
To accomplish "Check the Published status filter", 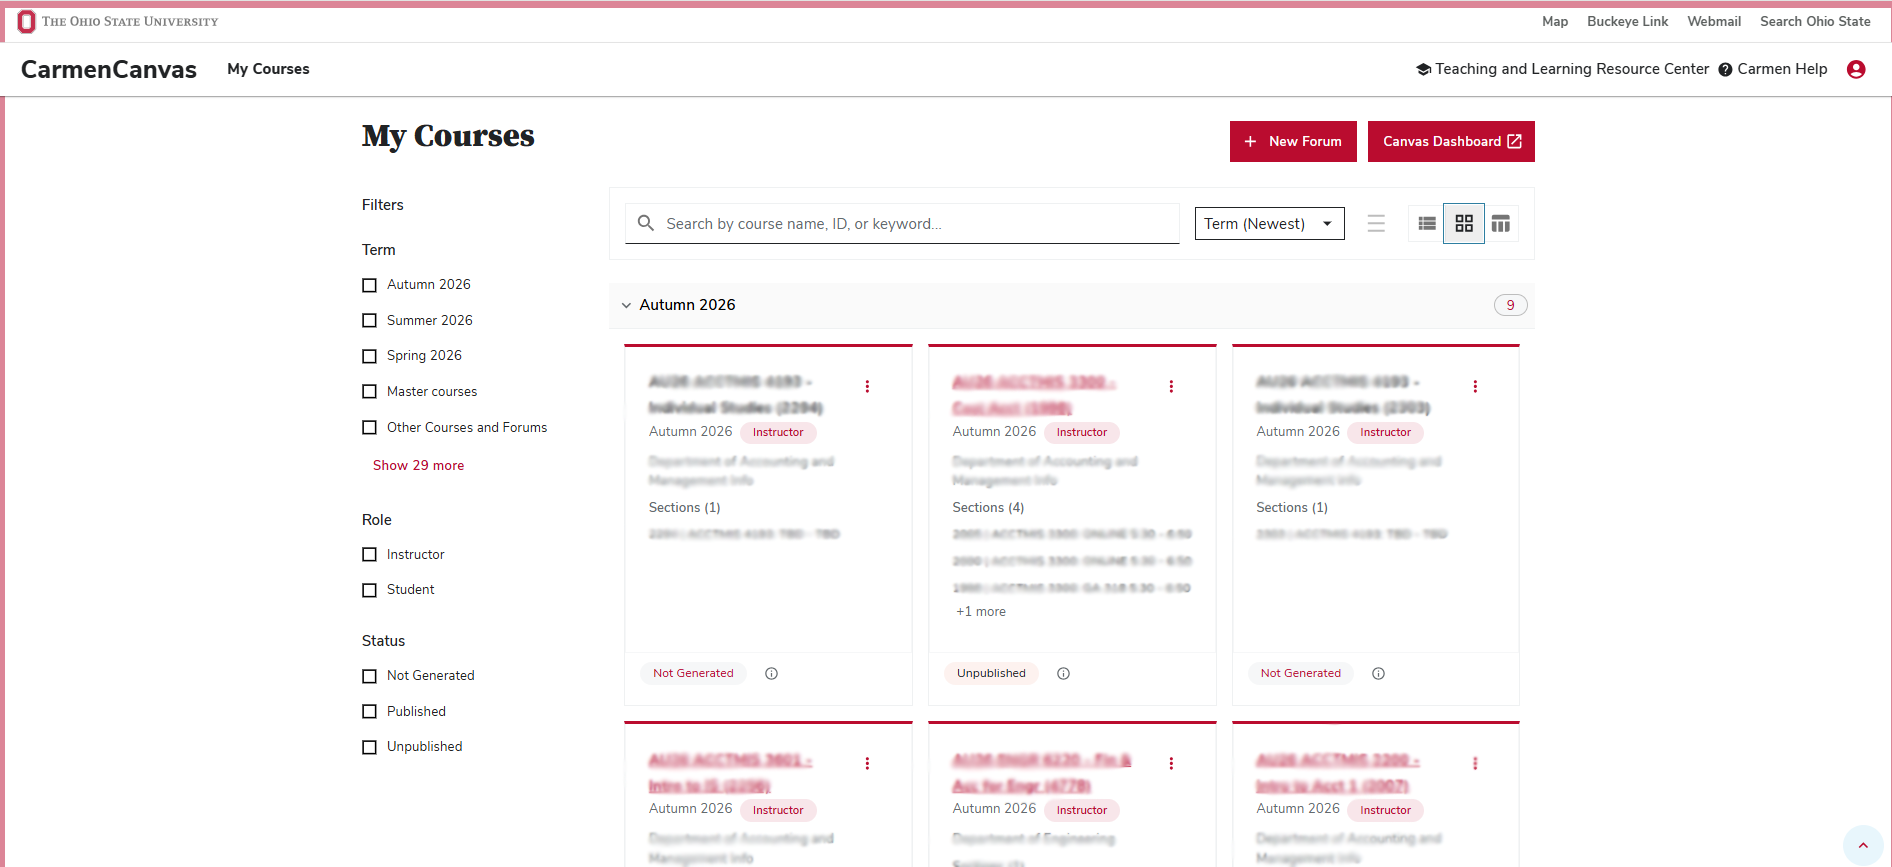I will tap(369, 711).
